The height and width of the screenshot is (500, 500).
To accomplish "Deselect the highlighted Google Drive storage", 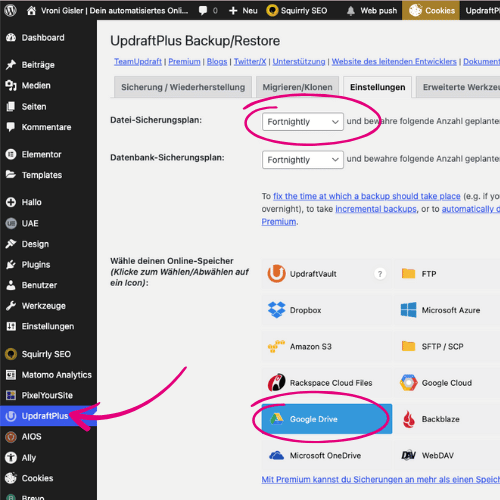I will 326,419.
